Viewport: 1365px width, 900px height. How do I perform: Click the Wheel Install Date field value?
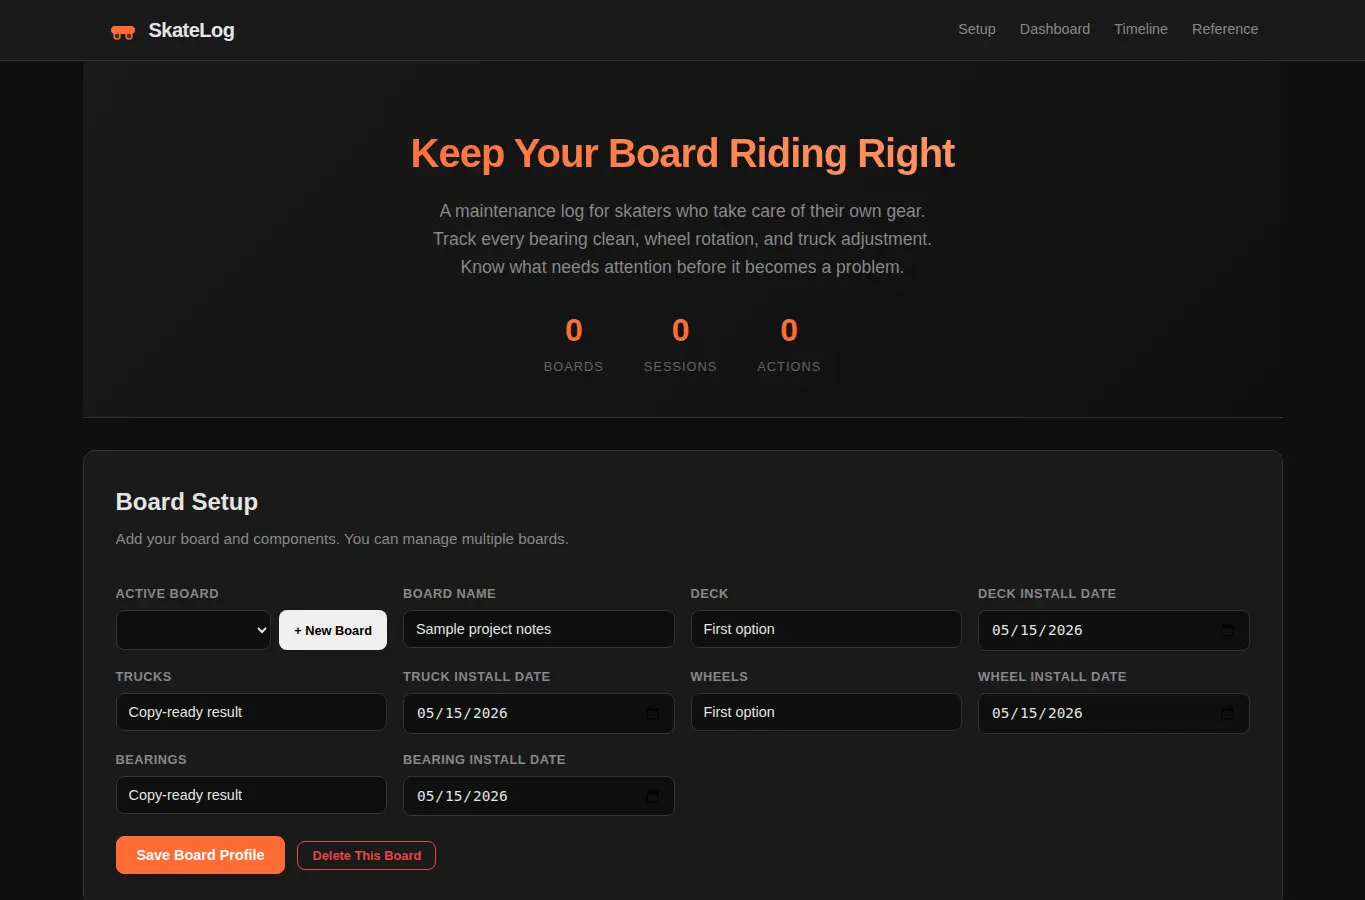click(x=1037, y=713)
